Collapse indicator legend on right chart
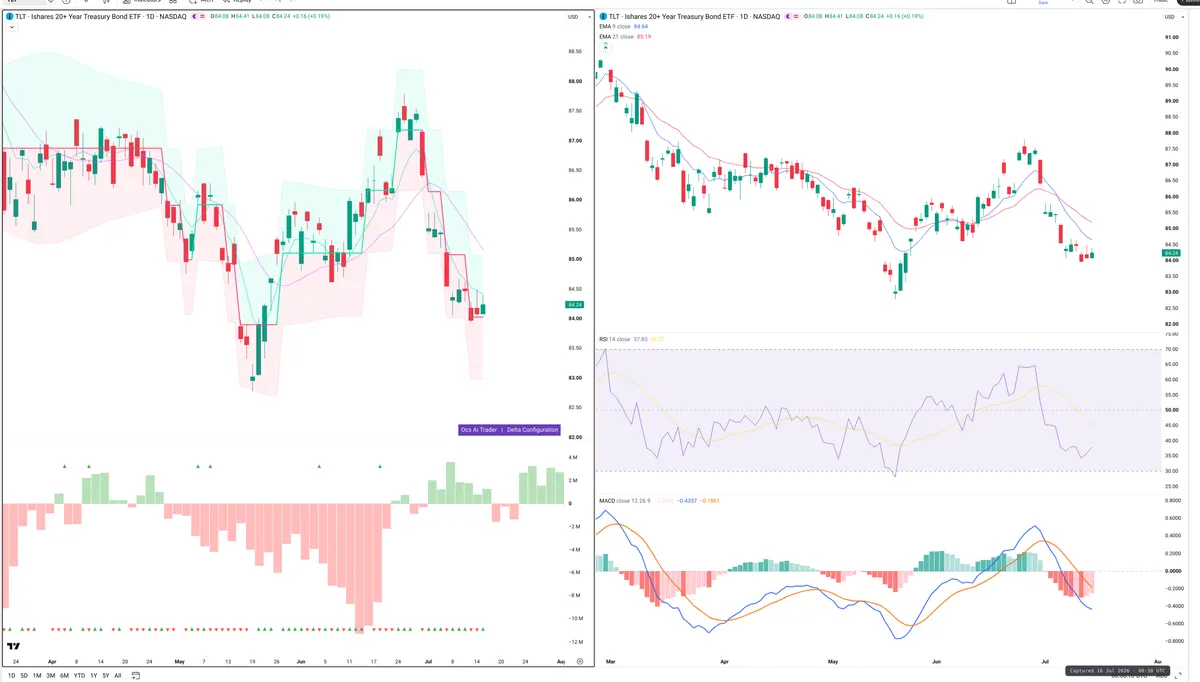This screenshot has height=682, width=1200. [x=605, y=47]
